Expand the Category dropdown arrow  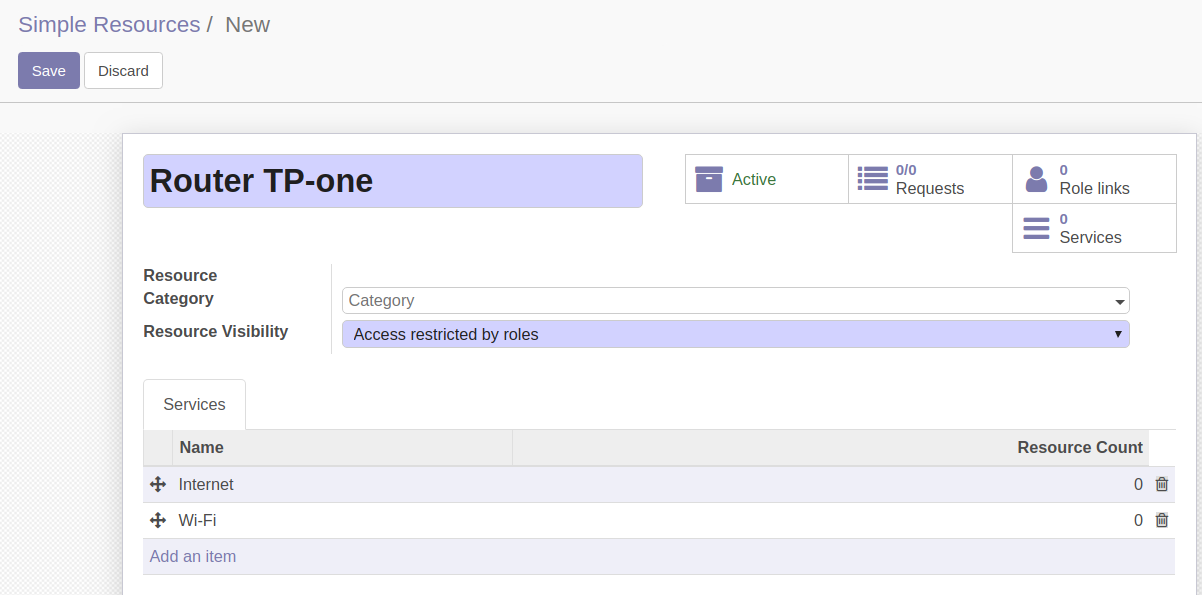pos(1119,301)
